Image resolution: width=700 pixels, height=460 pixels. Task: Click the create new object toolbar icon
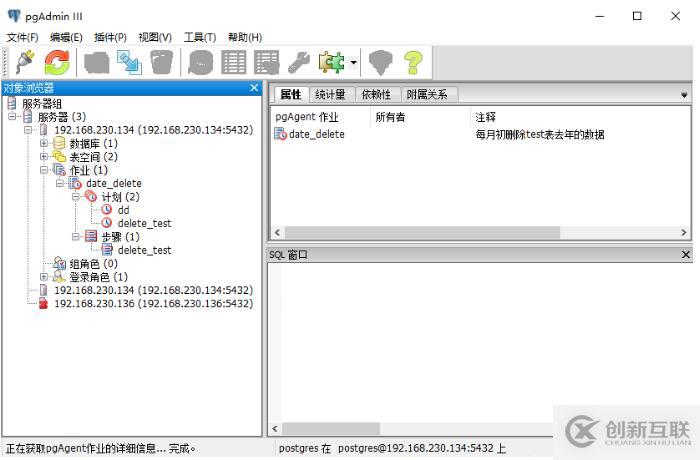point(129,62)
